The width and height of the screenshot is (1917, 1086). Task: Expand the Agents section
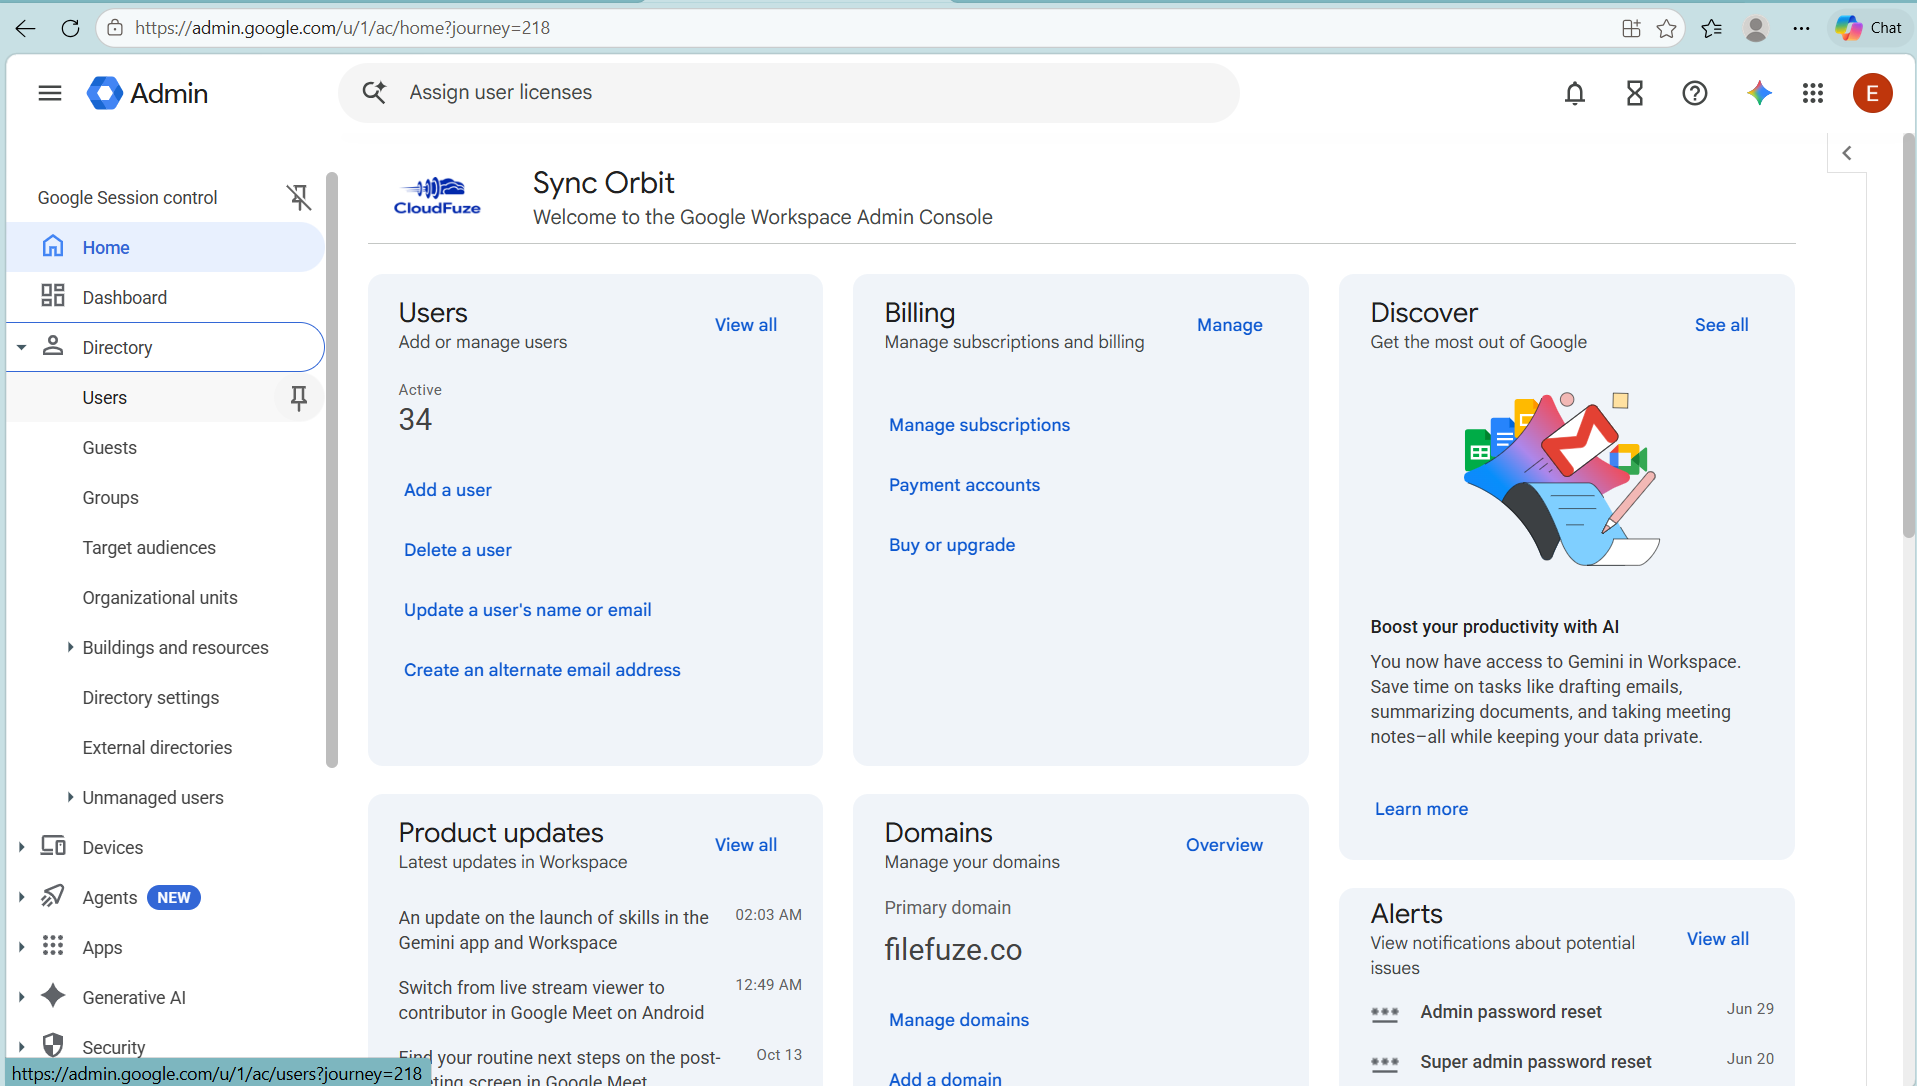point(21,897)
